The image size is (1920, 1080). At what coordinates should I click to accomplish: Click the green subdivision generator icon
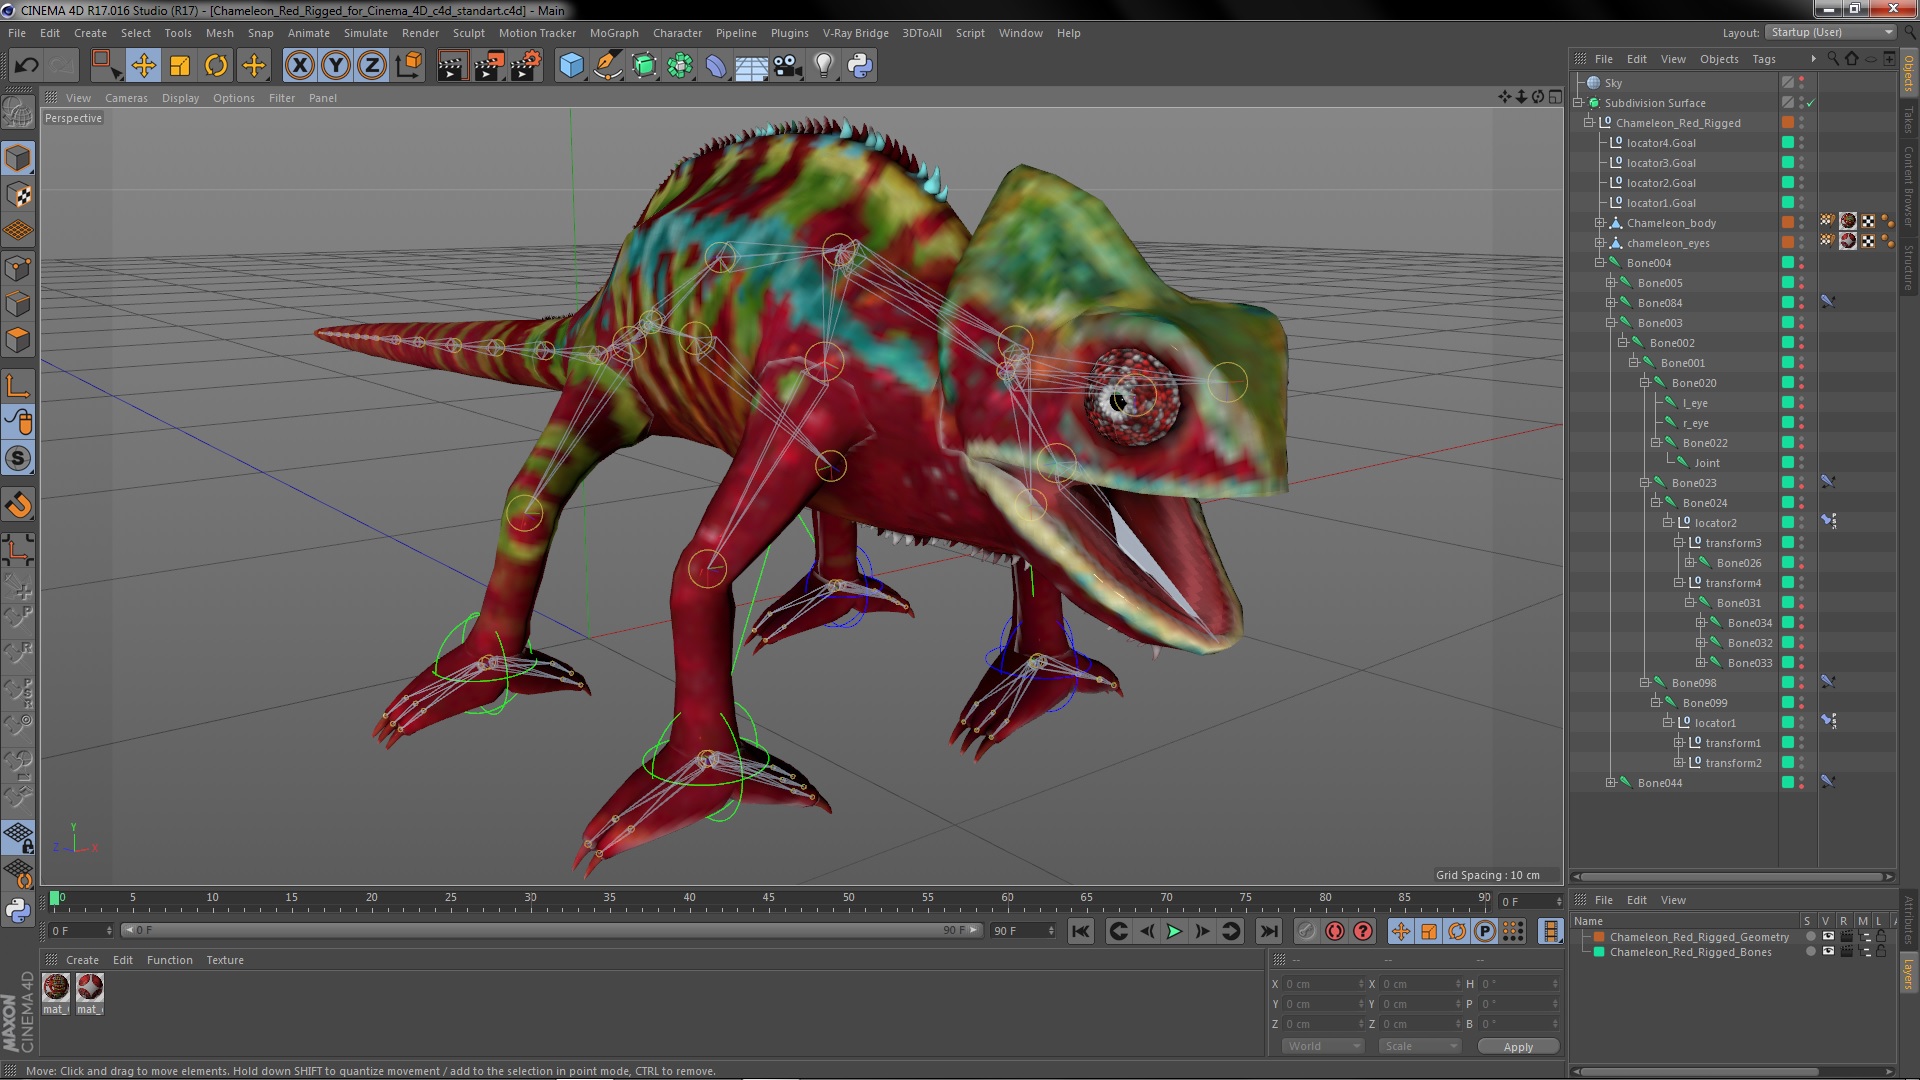(644, 66)
